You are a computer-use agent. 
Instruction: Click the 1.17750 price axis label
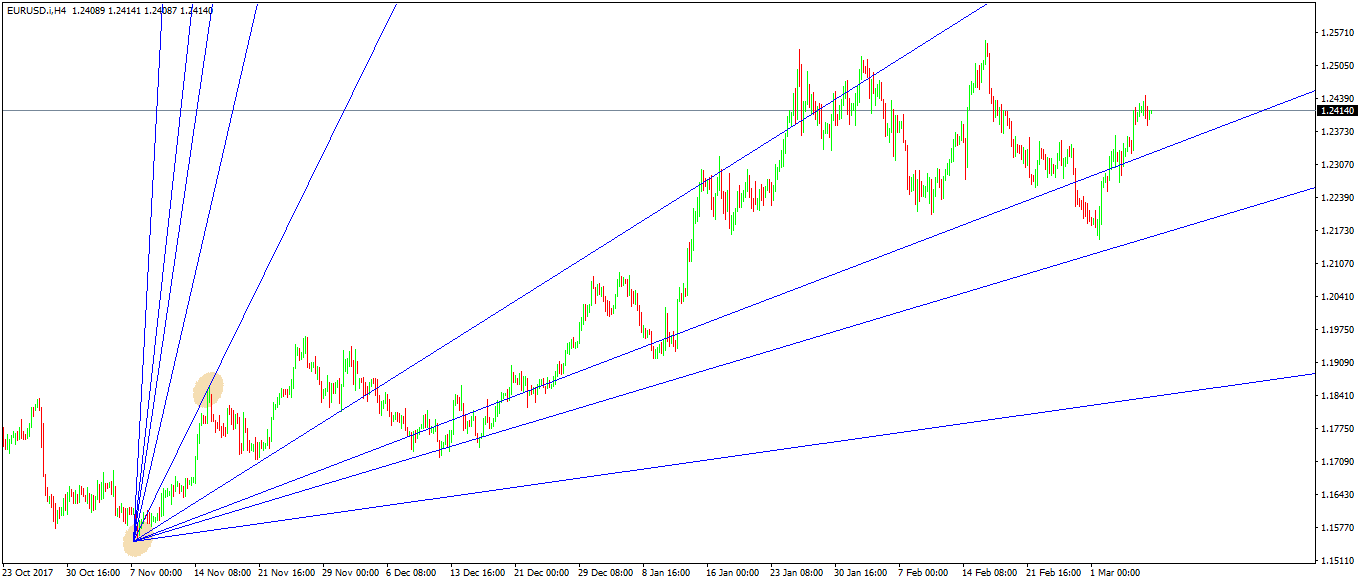click(1337, 429)
